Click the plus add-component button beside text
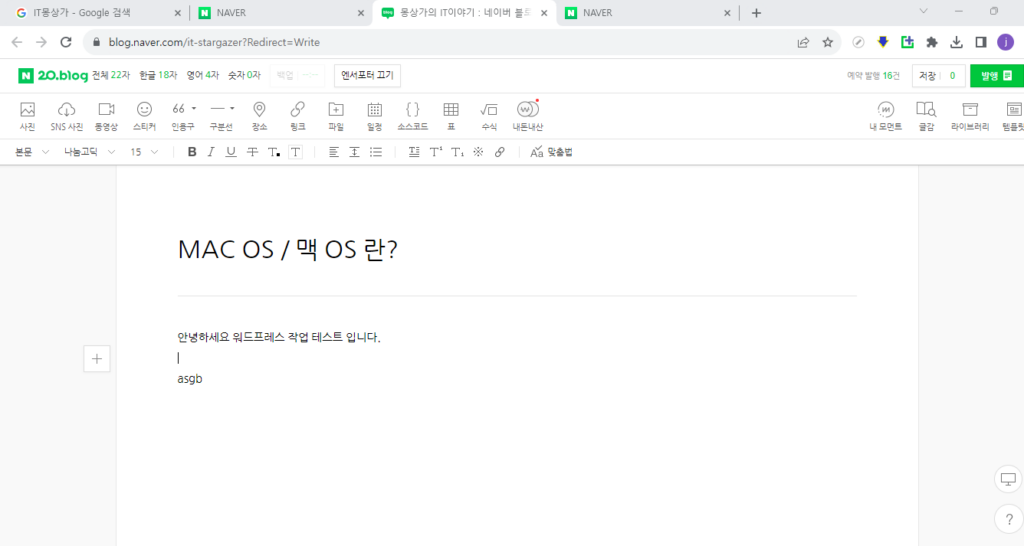The height and width of the screenshot is (546, 1024). 97,359
